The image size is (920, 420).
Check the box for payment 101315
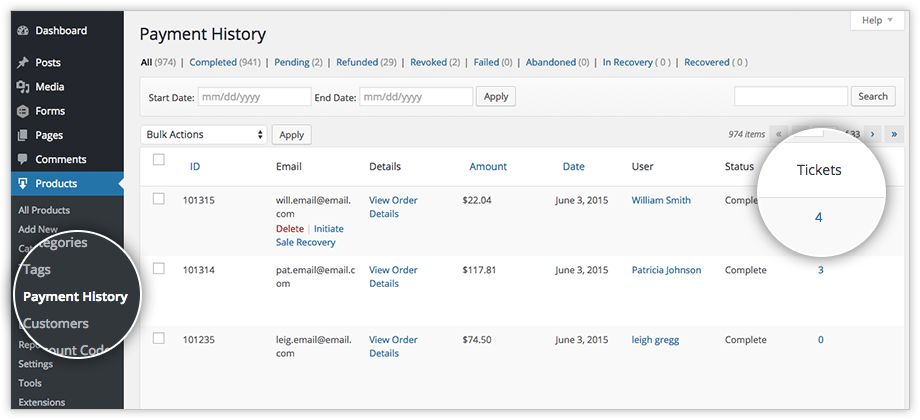point(158,199)
